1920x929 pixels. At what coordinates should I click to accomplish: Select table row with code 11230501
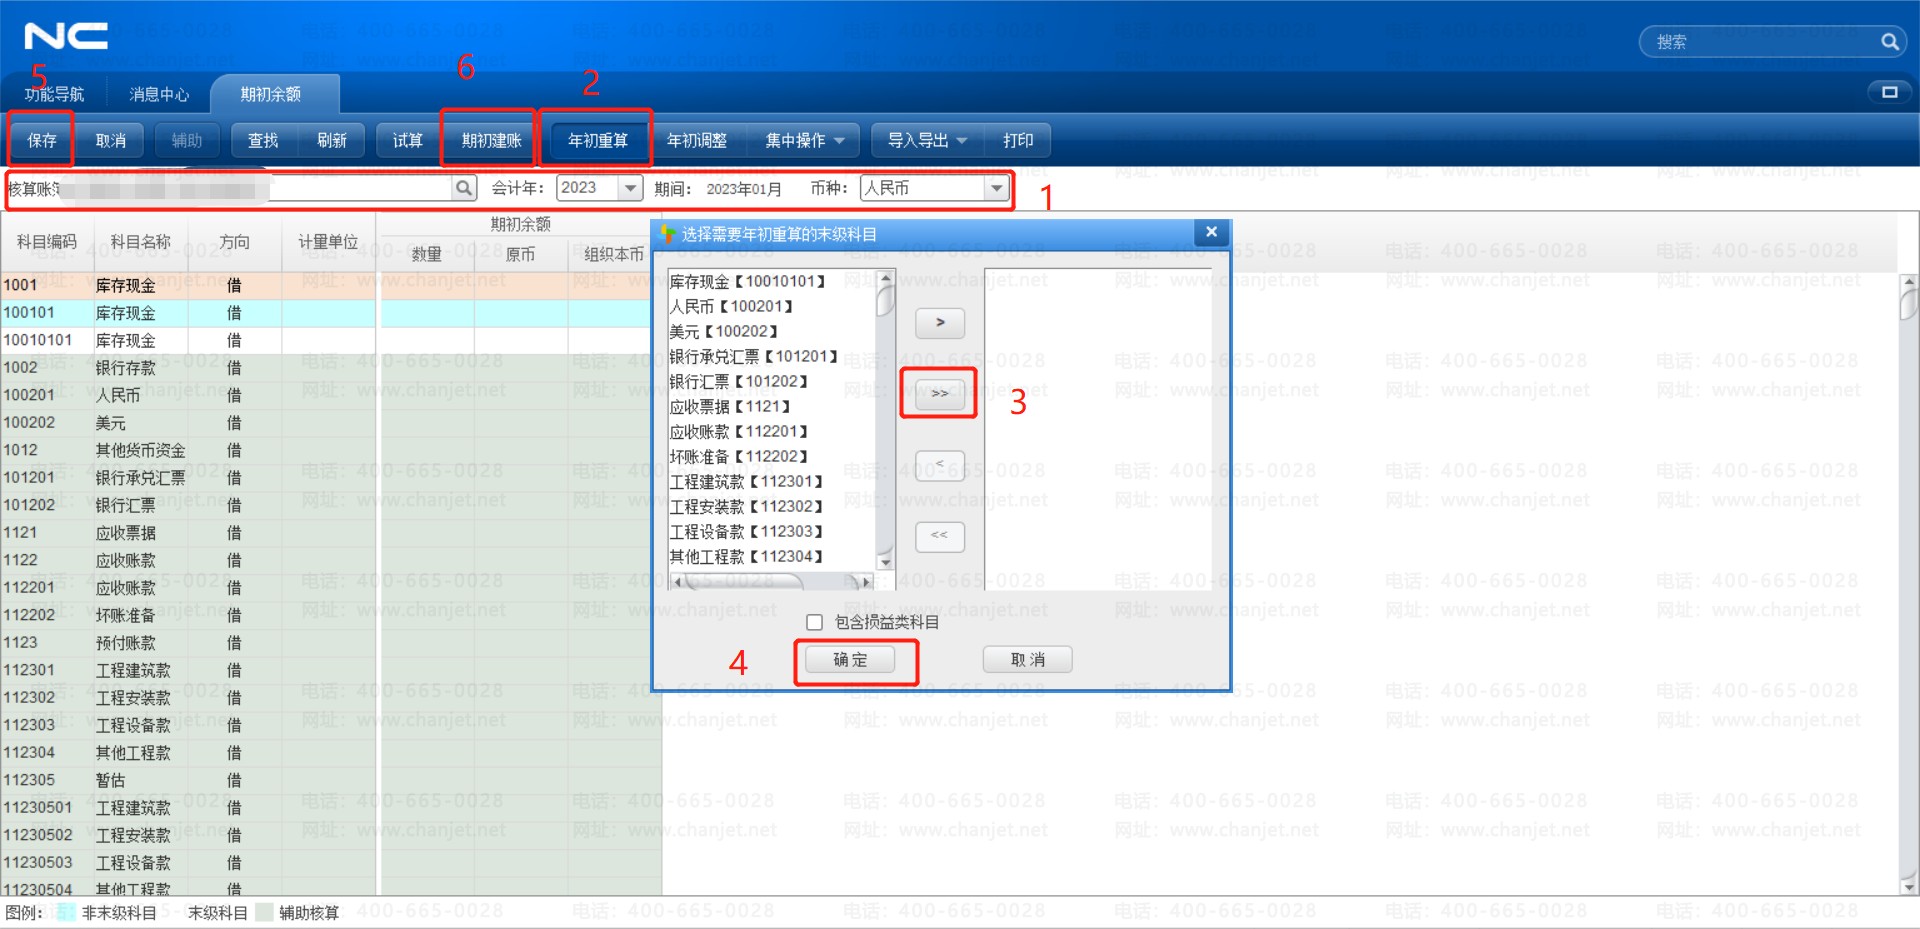[330, 808]
